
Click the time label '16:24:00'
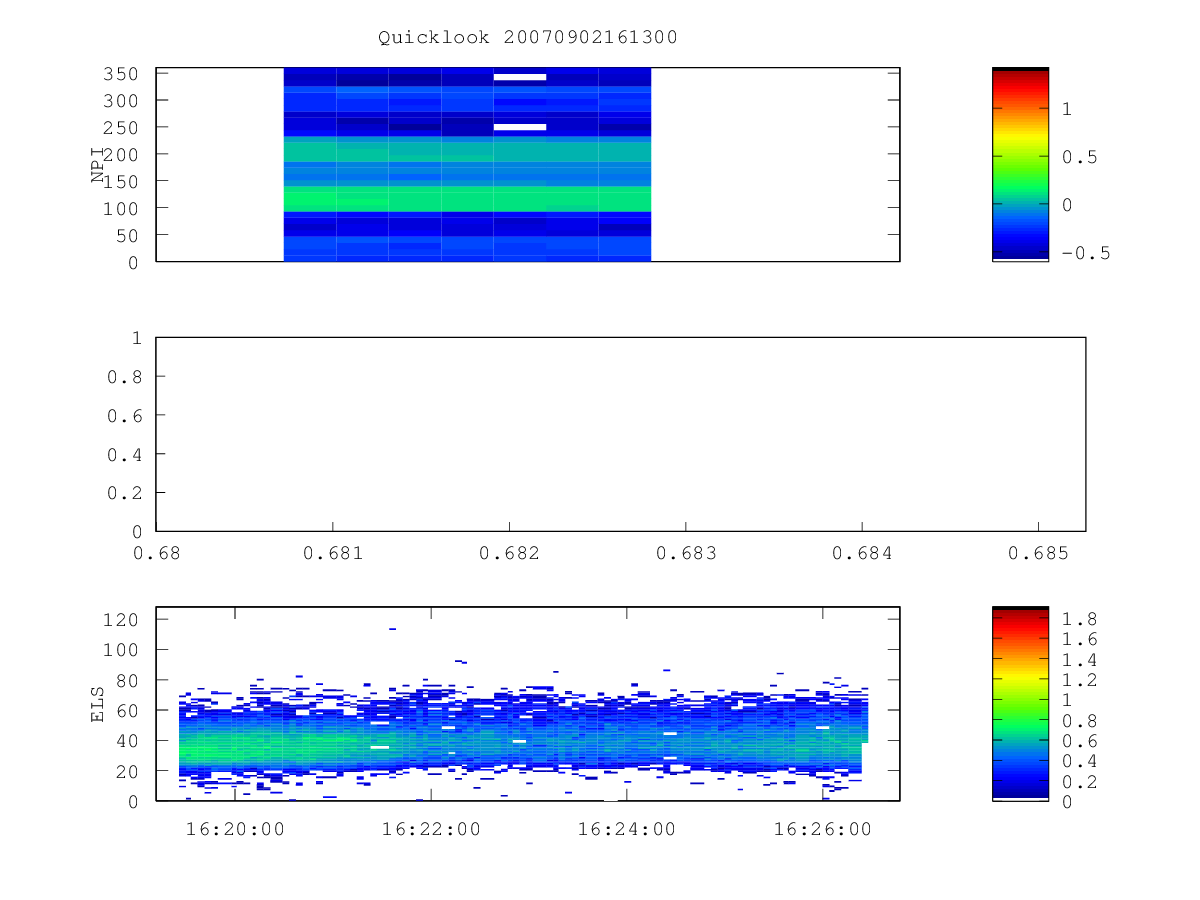(627, 829)
